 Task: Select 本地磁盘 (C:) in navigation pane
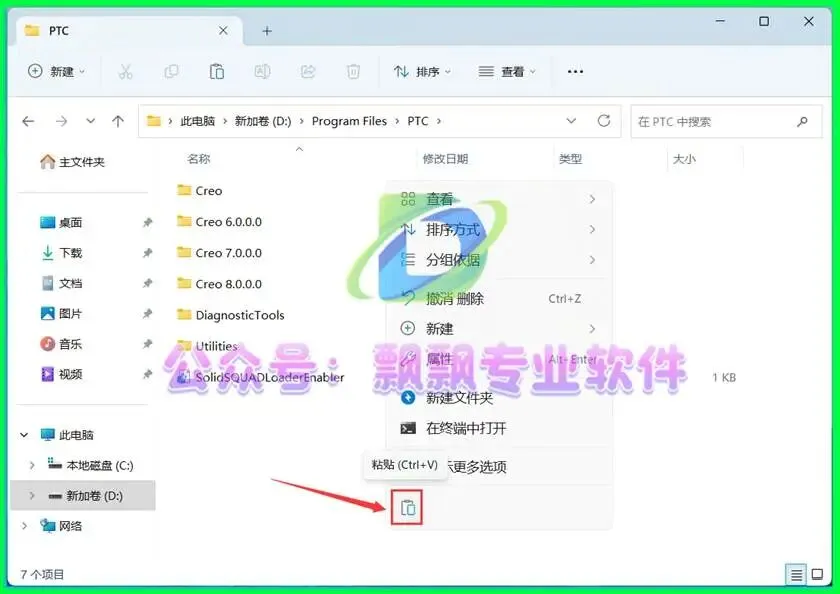point(90,465)
